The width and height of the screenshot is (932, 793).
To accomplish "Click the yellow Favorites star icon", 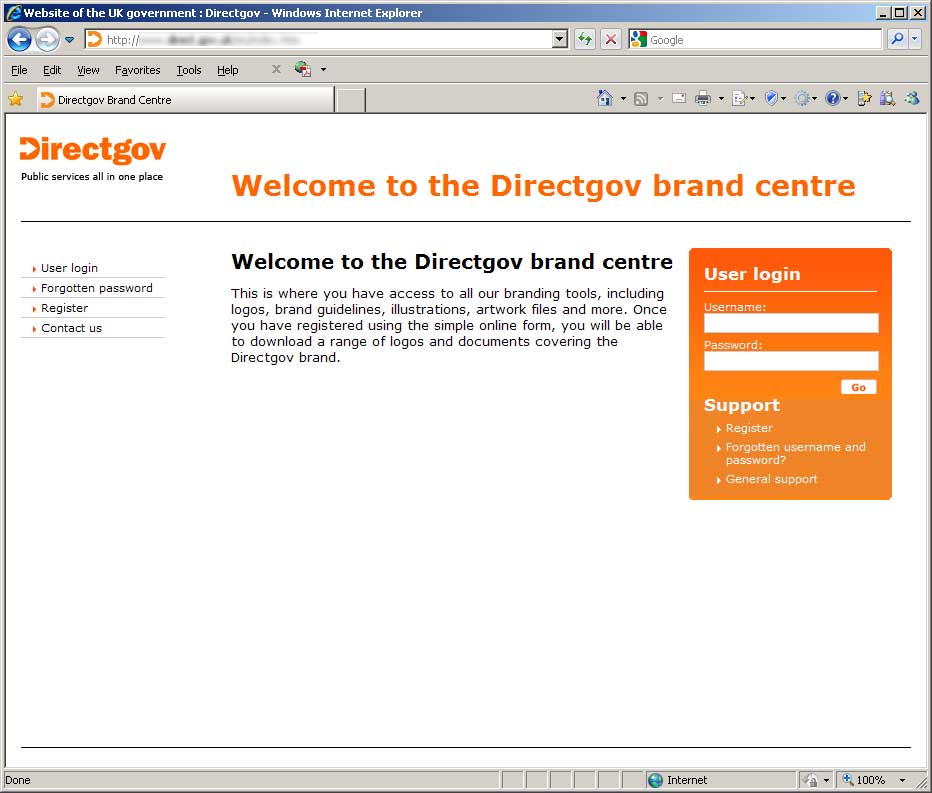I will 16,99.
